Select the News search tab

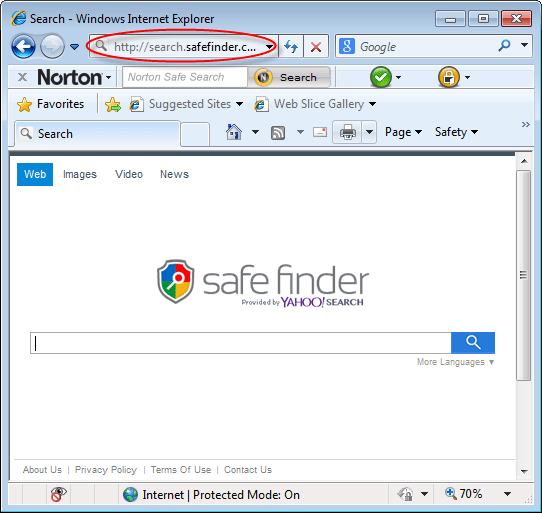pos(174,174)
